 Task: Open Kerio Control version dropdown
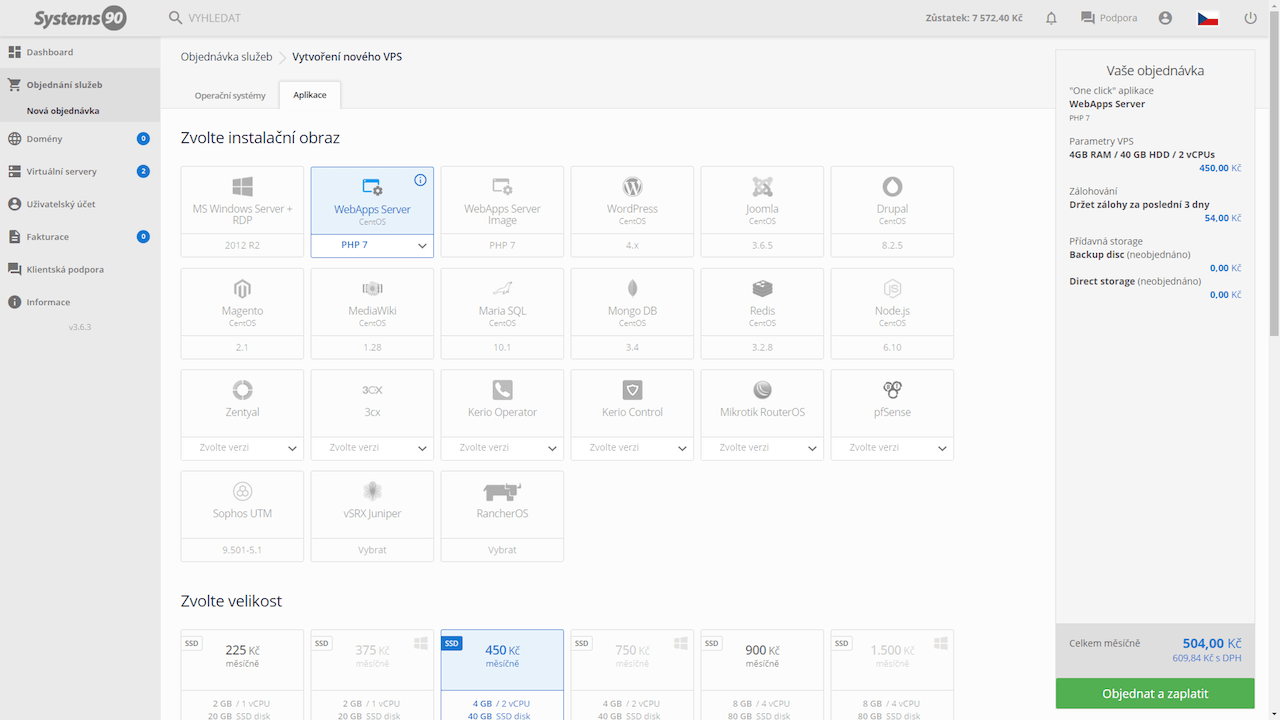coord(632,448)
